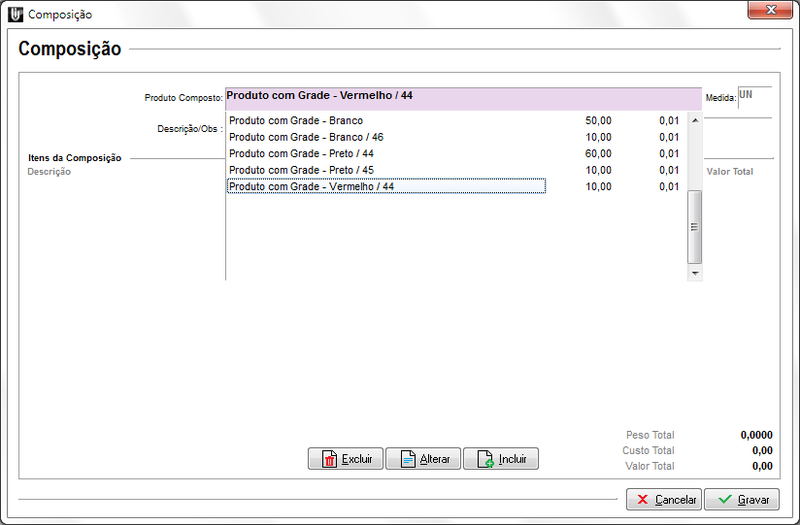Click the add icon on Incluir
This screenshot has height=525, width=800.
pyautogui.click(x=485, y=460)
